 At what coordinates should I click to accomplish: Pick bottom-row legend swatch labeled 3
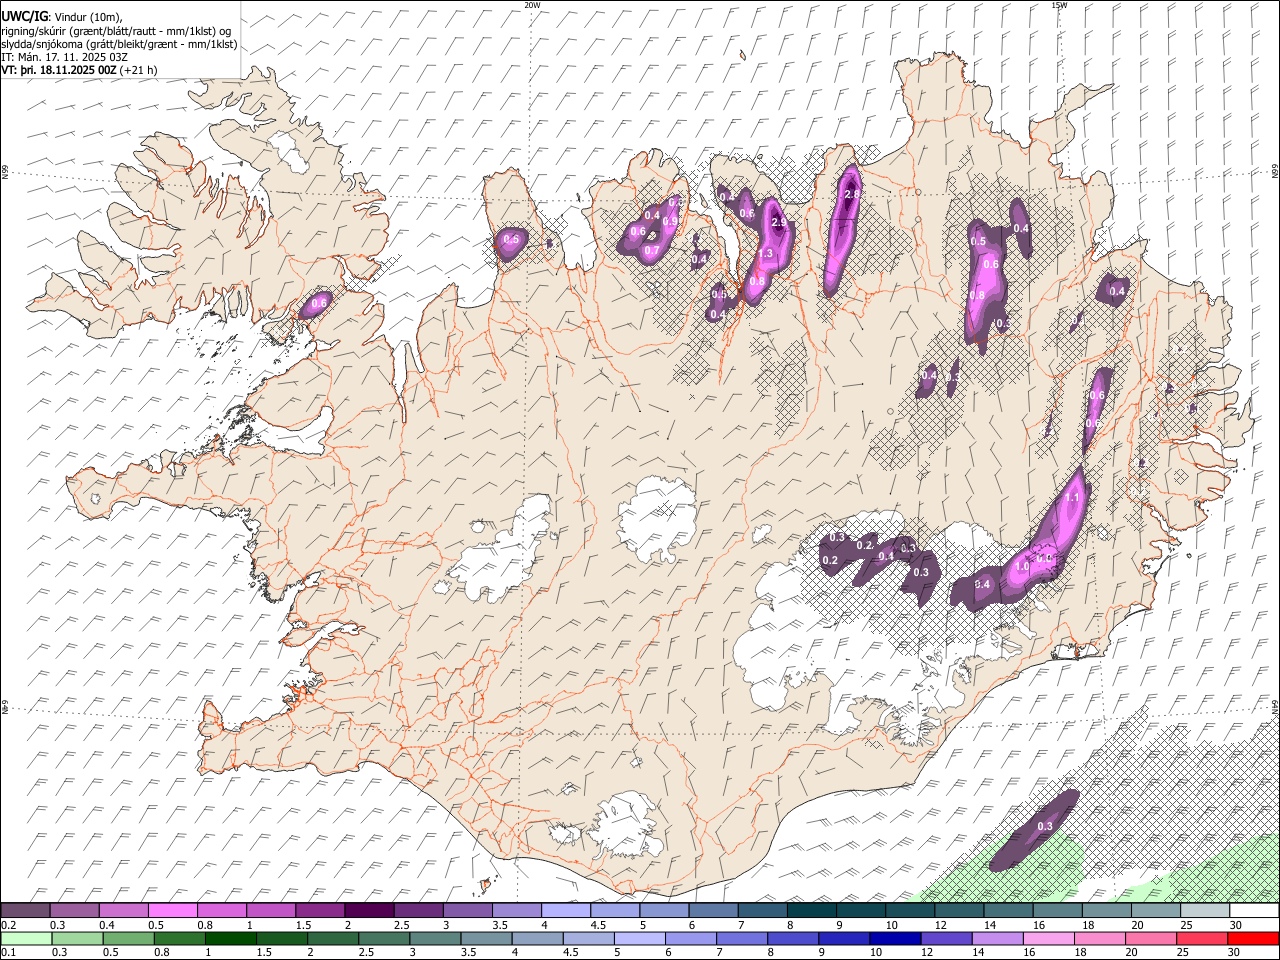[x=434, y=938]
